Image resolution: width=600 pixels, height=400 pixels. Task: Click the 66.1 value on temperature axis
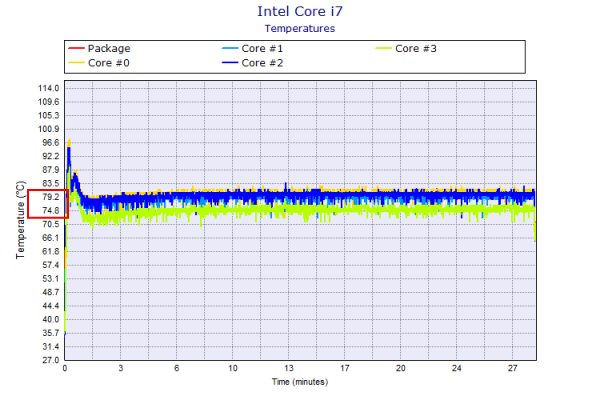[x=51, y=238]
